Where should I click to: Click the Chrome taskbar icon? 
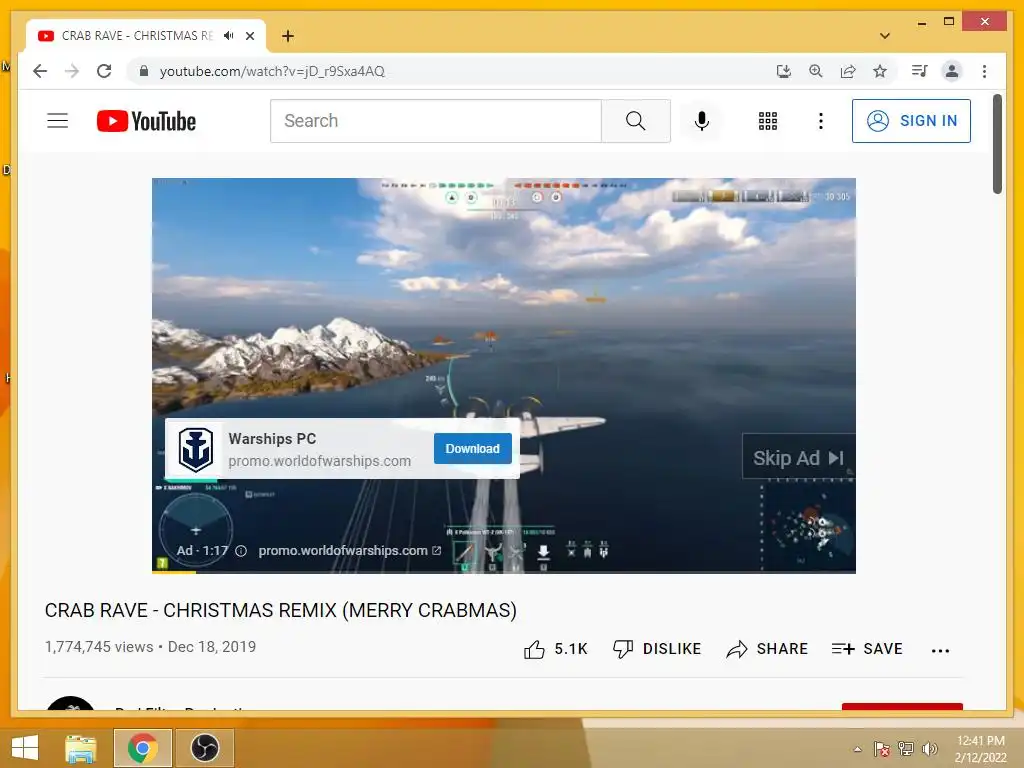click(x=143, y=748)
